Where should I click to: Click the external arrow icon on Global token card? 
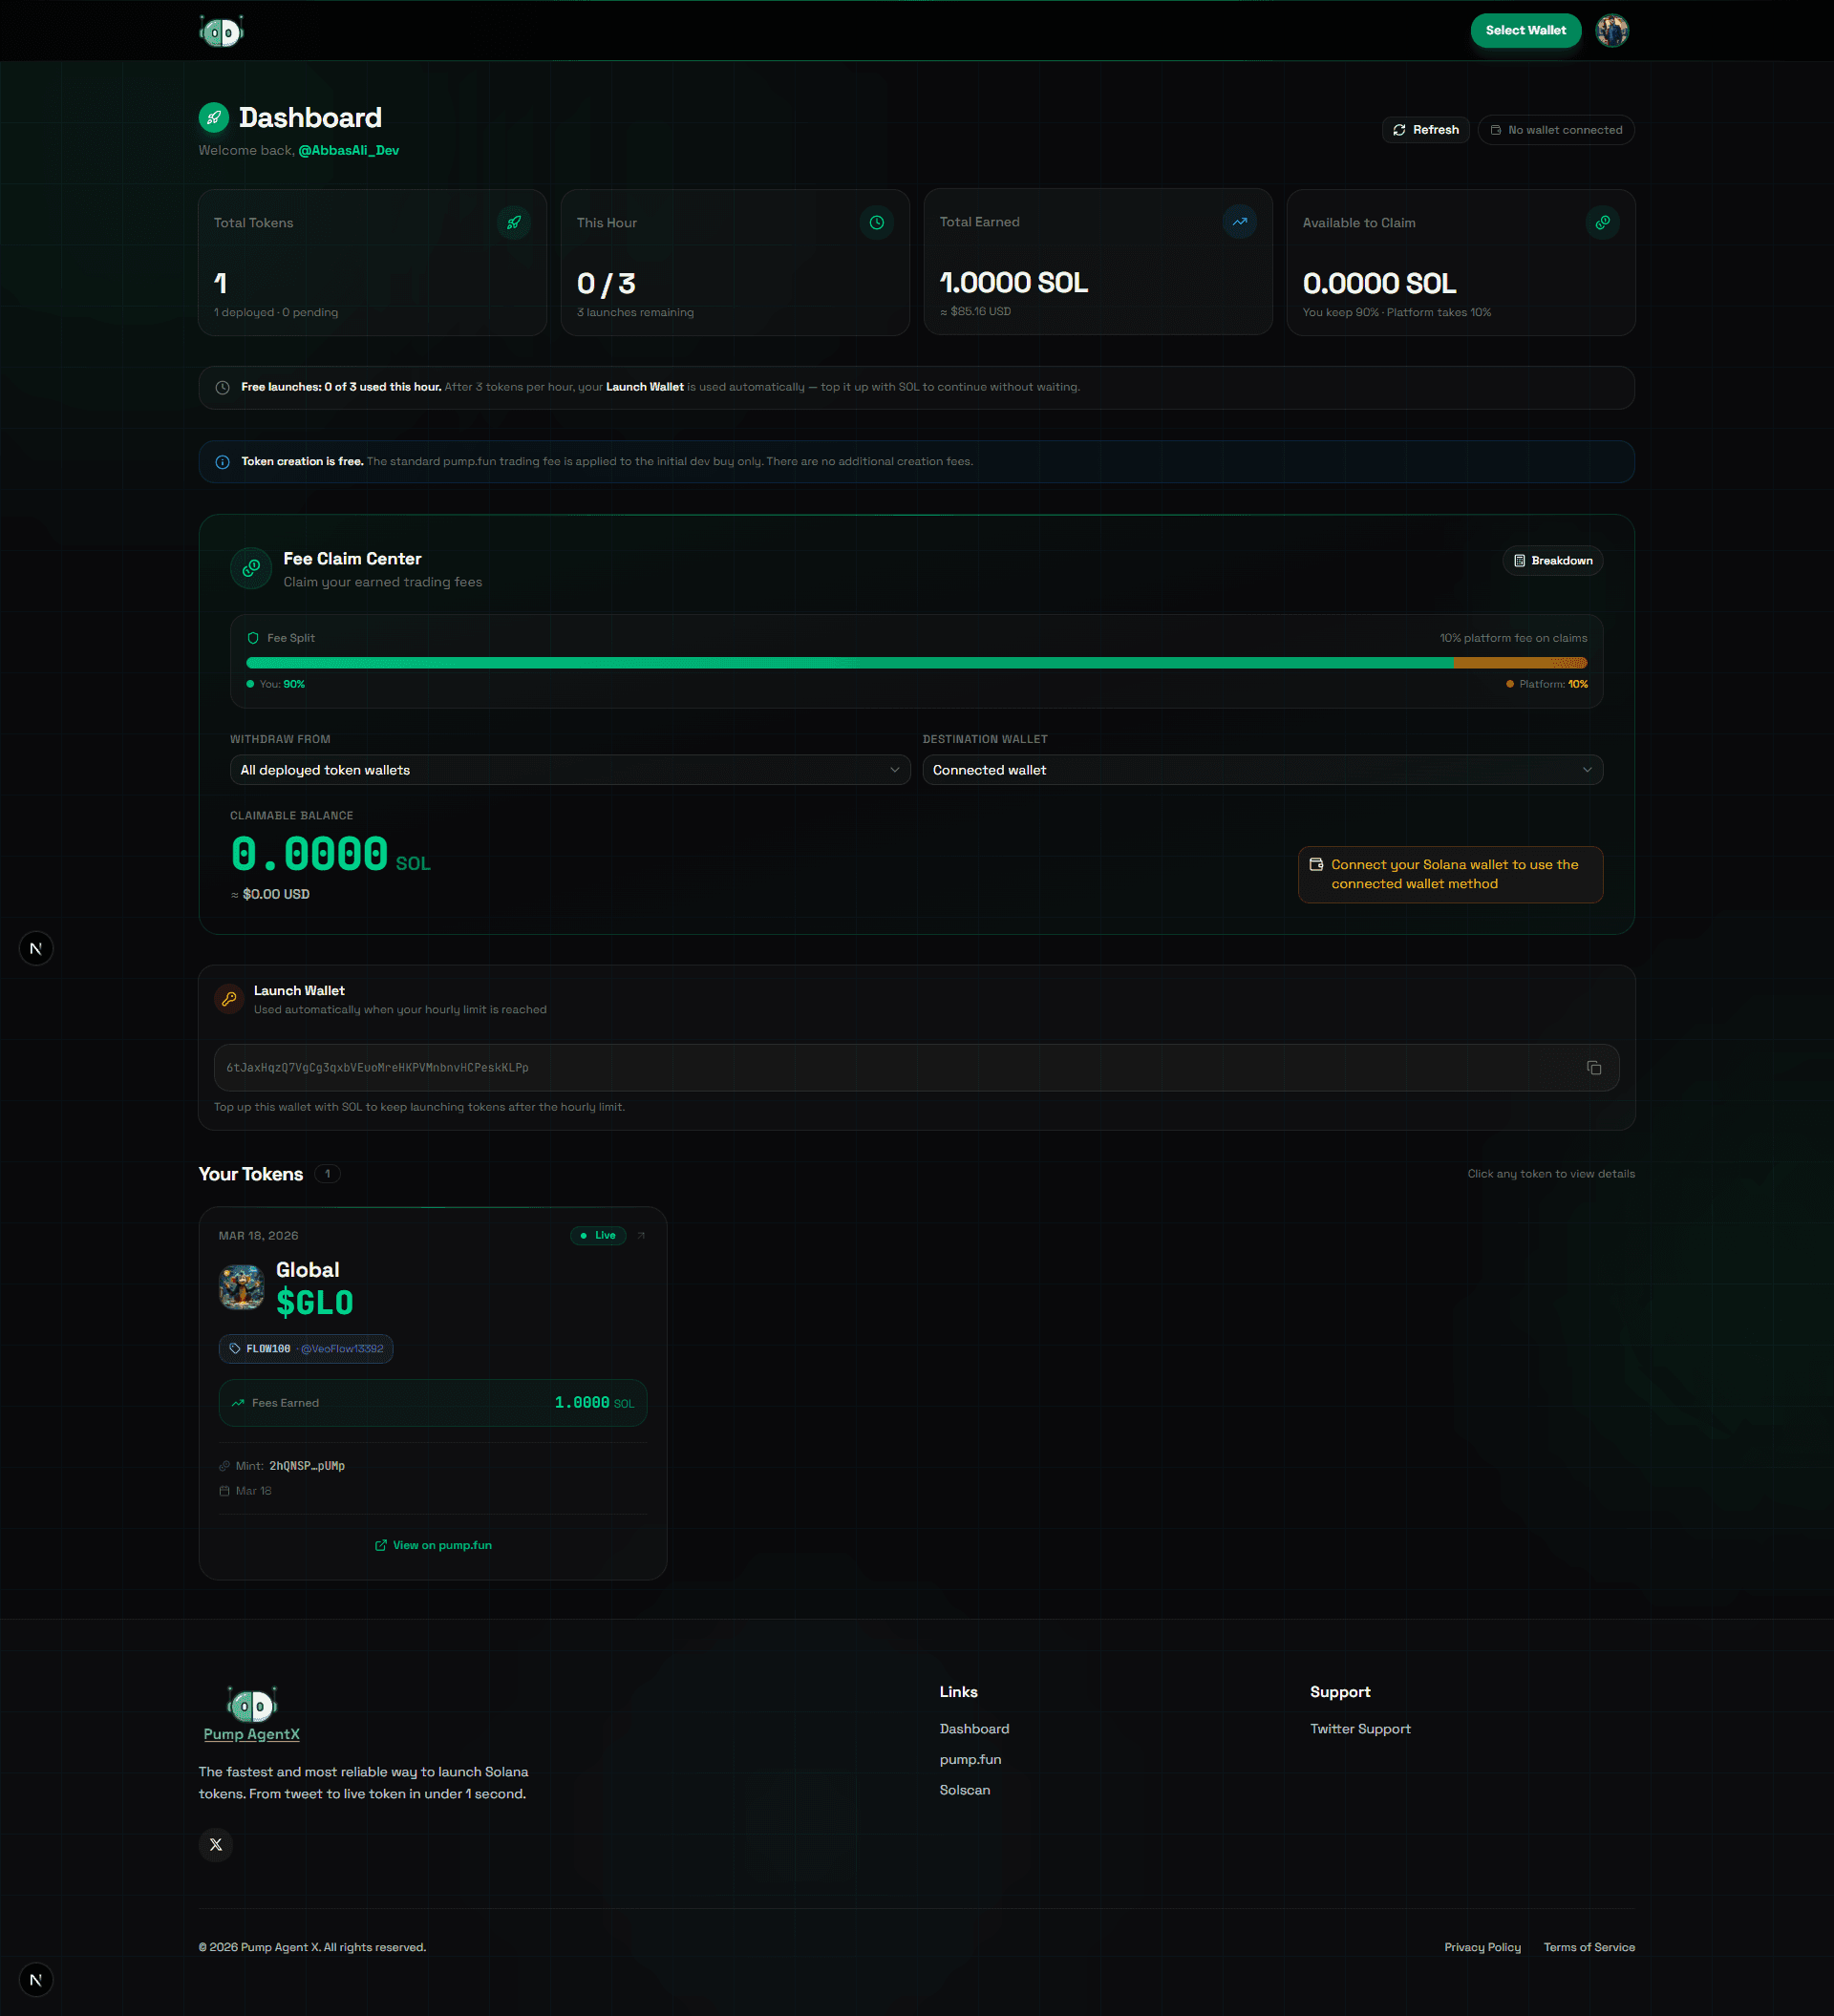coord(641,1236)
